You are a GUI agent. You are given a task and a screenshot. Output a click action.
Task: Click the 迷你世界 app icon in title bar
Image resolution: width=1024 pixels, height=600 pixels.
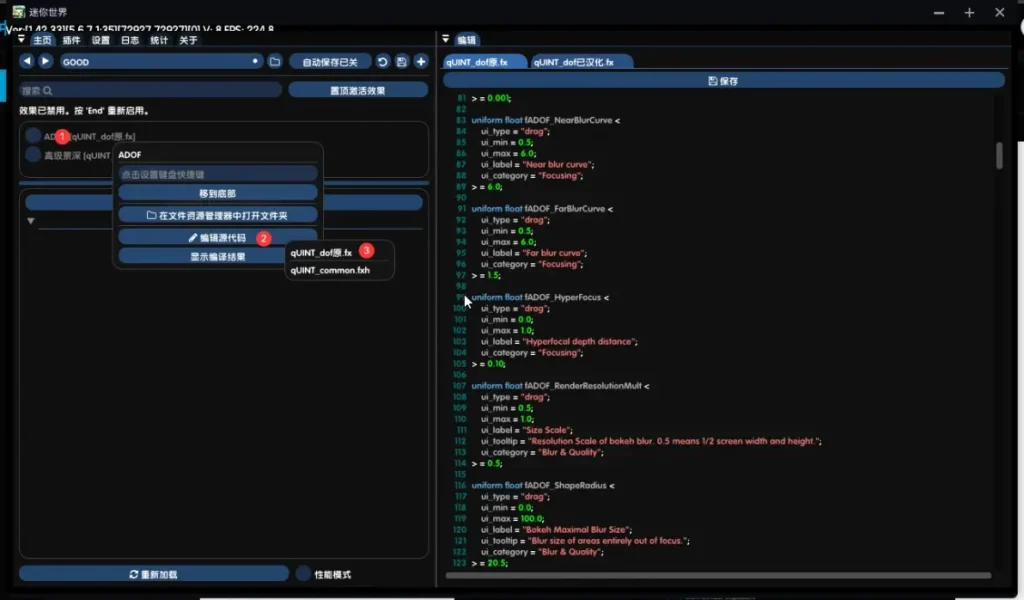pyautogui.click(x=18, y=12)
